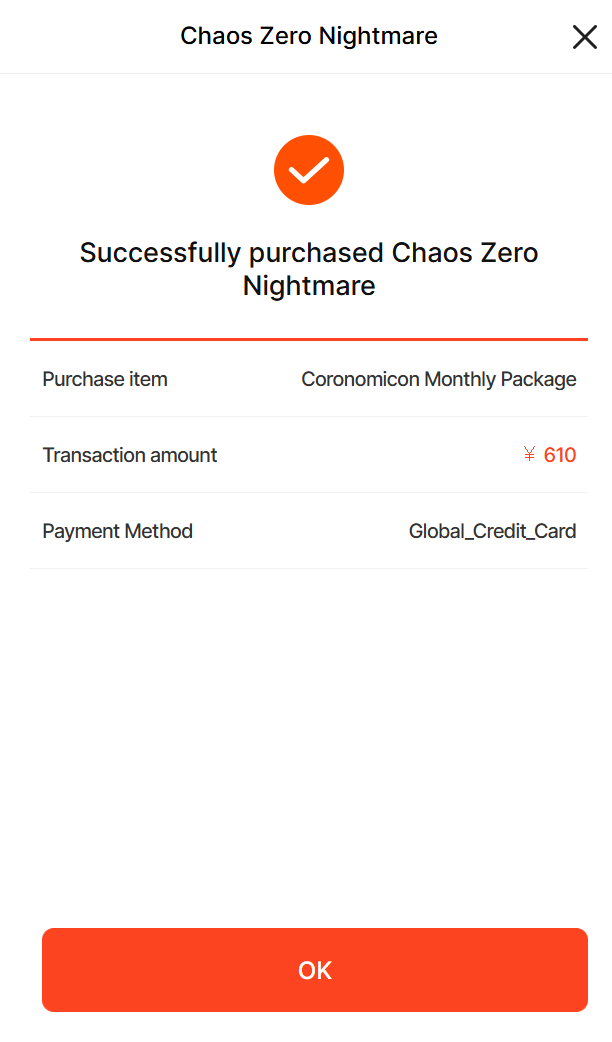Image resolution: width=612 pixels, height=1042 pixels.
Task: Select the "Purchase item" label
Action: [105, 379]
